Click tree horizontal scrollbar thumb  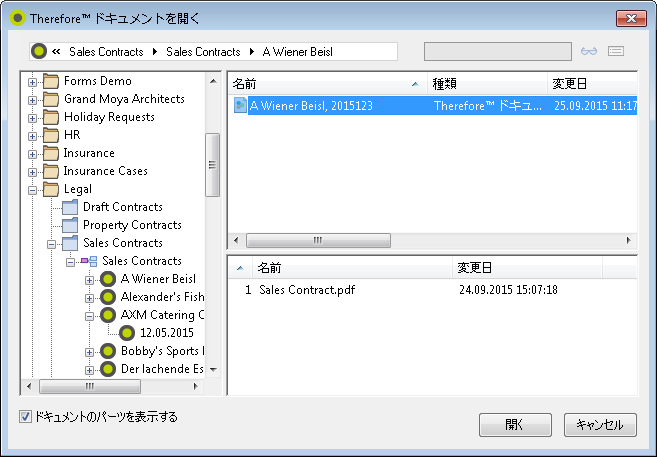tap(90, 386)
